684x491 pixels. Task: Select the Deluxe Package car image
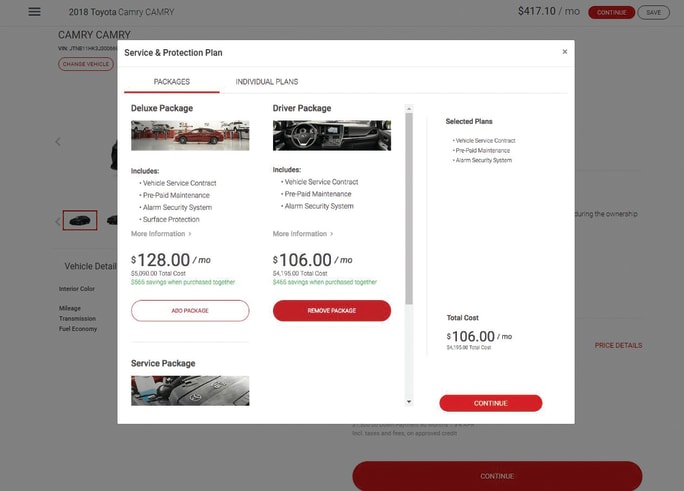click(x=190, y=136)
